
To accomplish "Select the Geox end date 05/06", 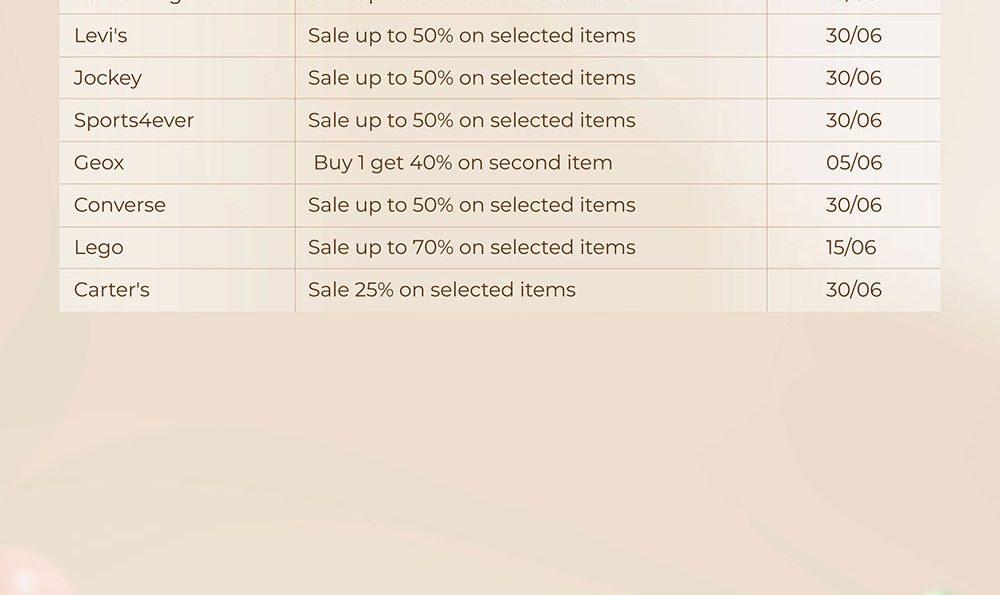I will (x=854, y=163).
